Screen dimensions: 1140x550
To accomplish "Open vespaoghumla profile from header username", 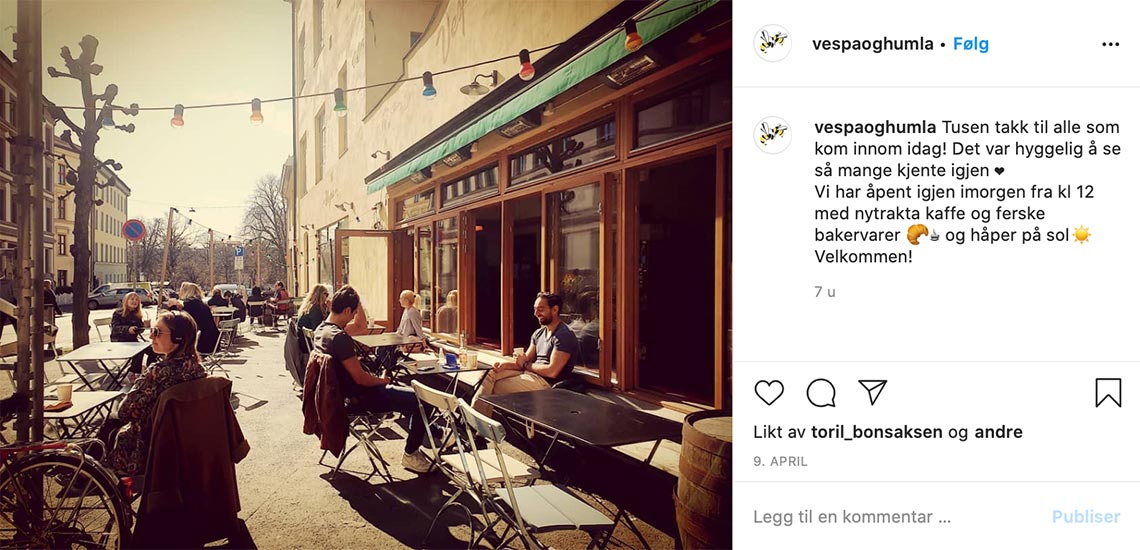I will click(872, 44).
